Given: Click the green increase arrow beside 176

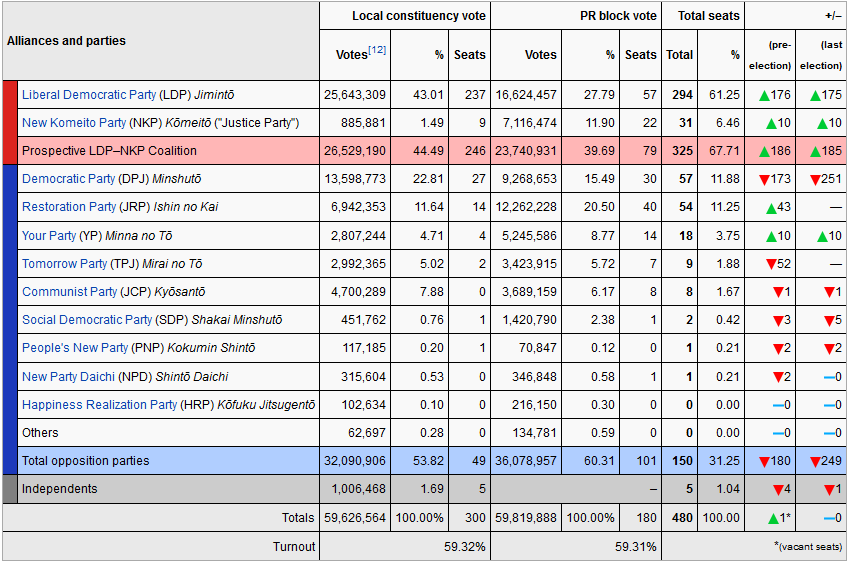Looking at the screenshot, I should click(764, 96).
